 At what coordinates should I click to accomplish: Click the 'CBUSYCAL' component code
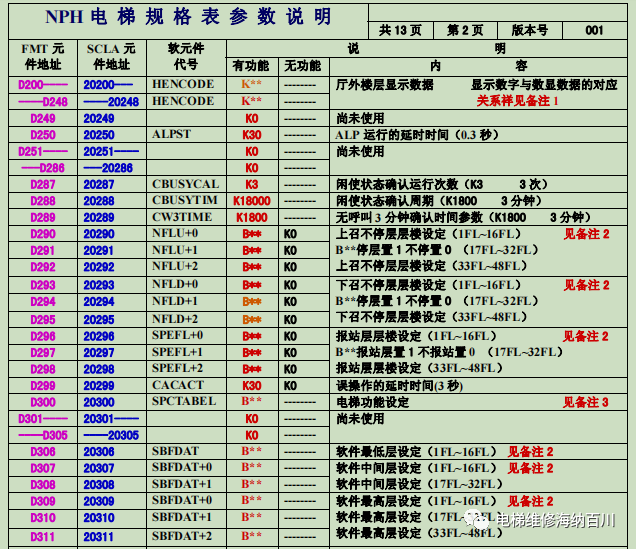click(185, 184)
